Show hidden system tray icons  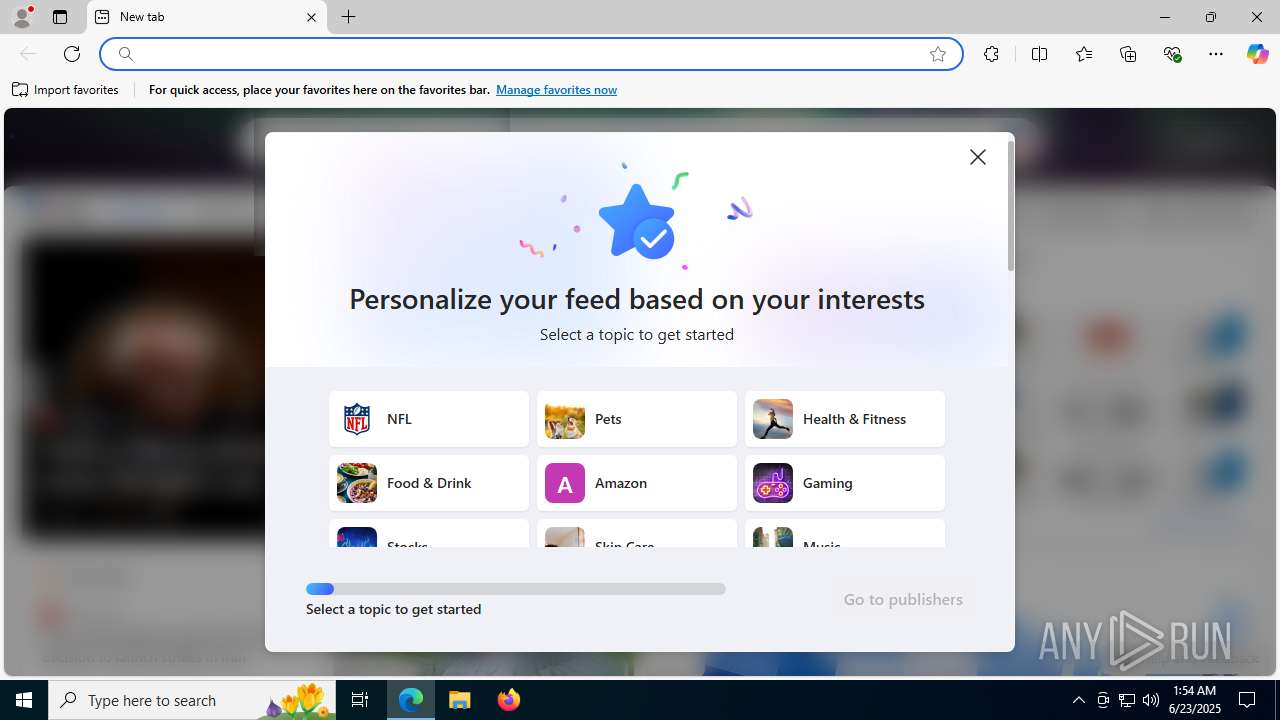point(1078,700)
